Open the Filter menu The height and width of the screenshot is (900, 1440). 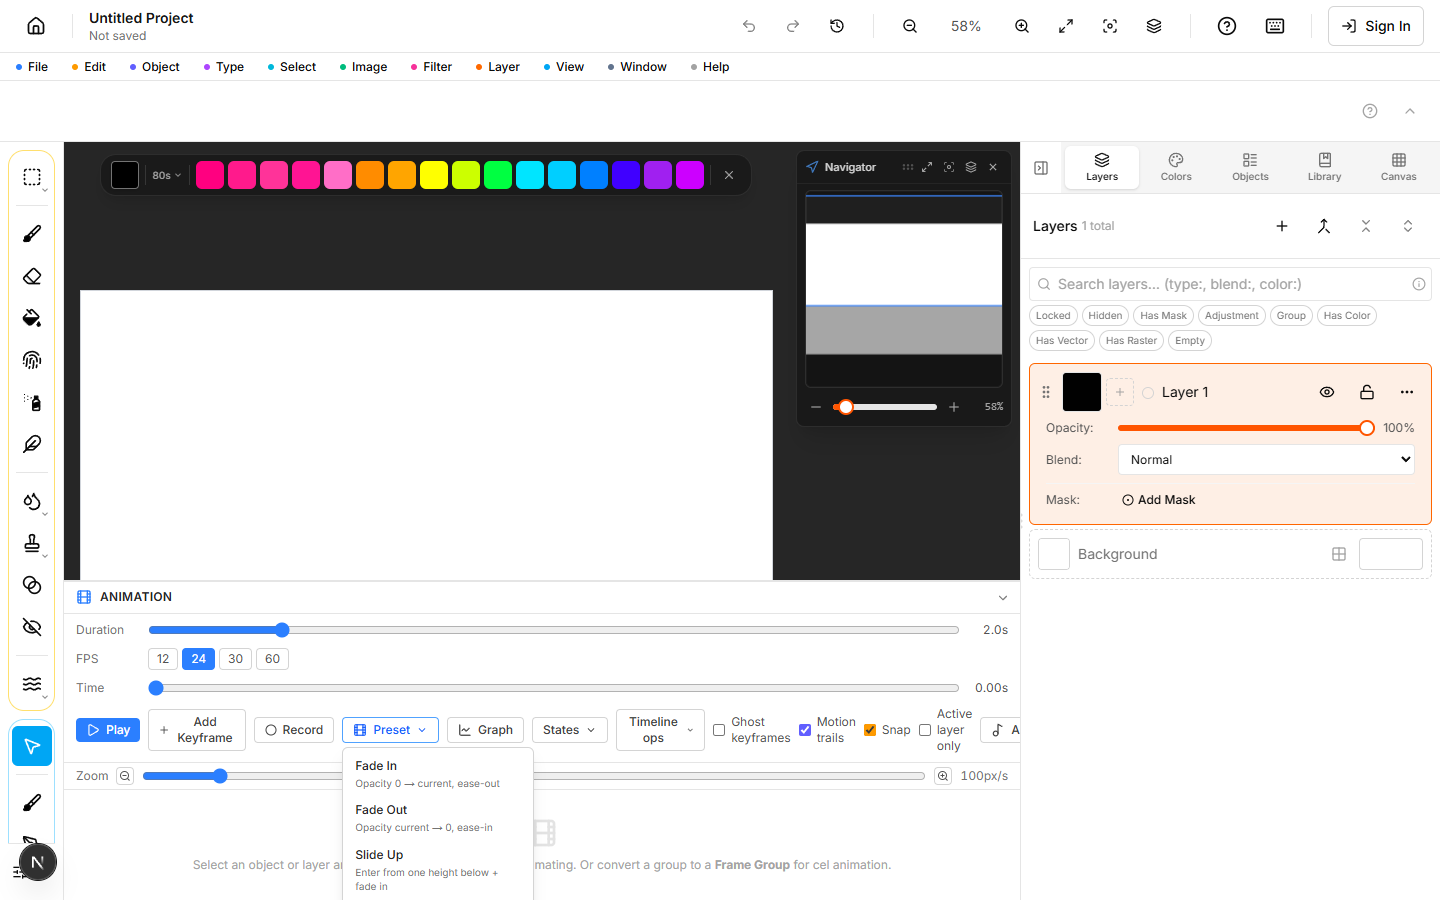coord(431,67)
